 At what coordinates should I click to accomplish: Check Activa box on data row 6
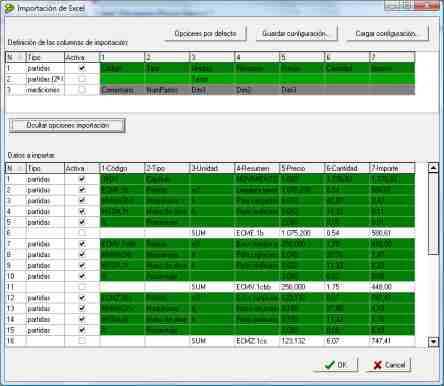click(82, 233)
